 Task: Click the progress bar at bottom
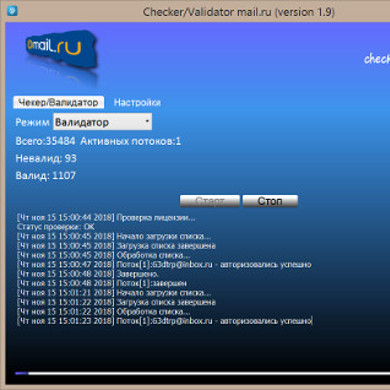point(203,373)
